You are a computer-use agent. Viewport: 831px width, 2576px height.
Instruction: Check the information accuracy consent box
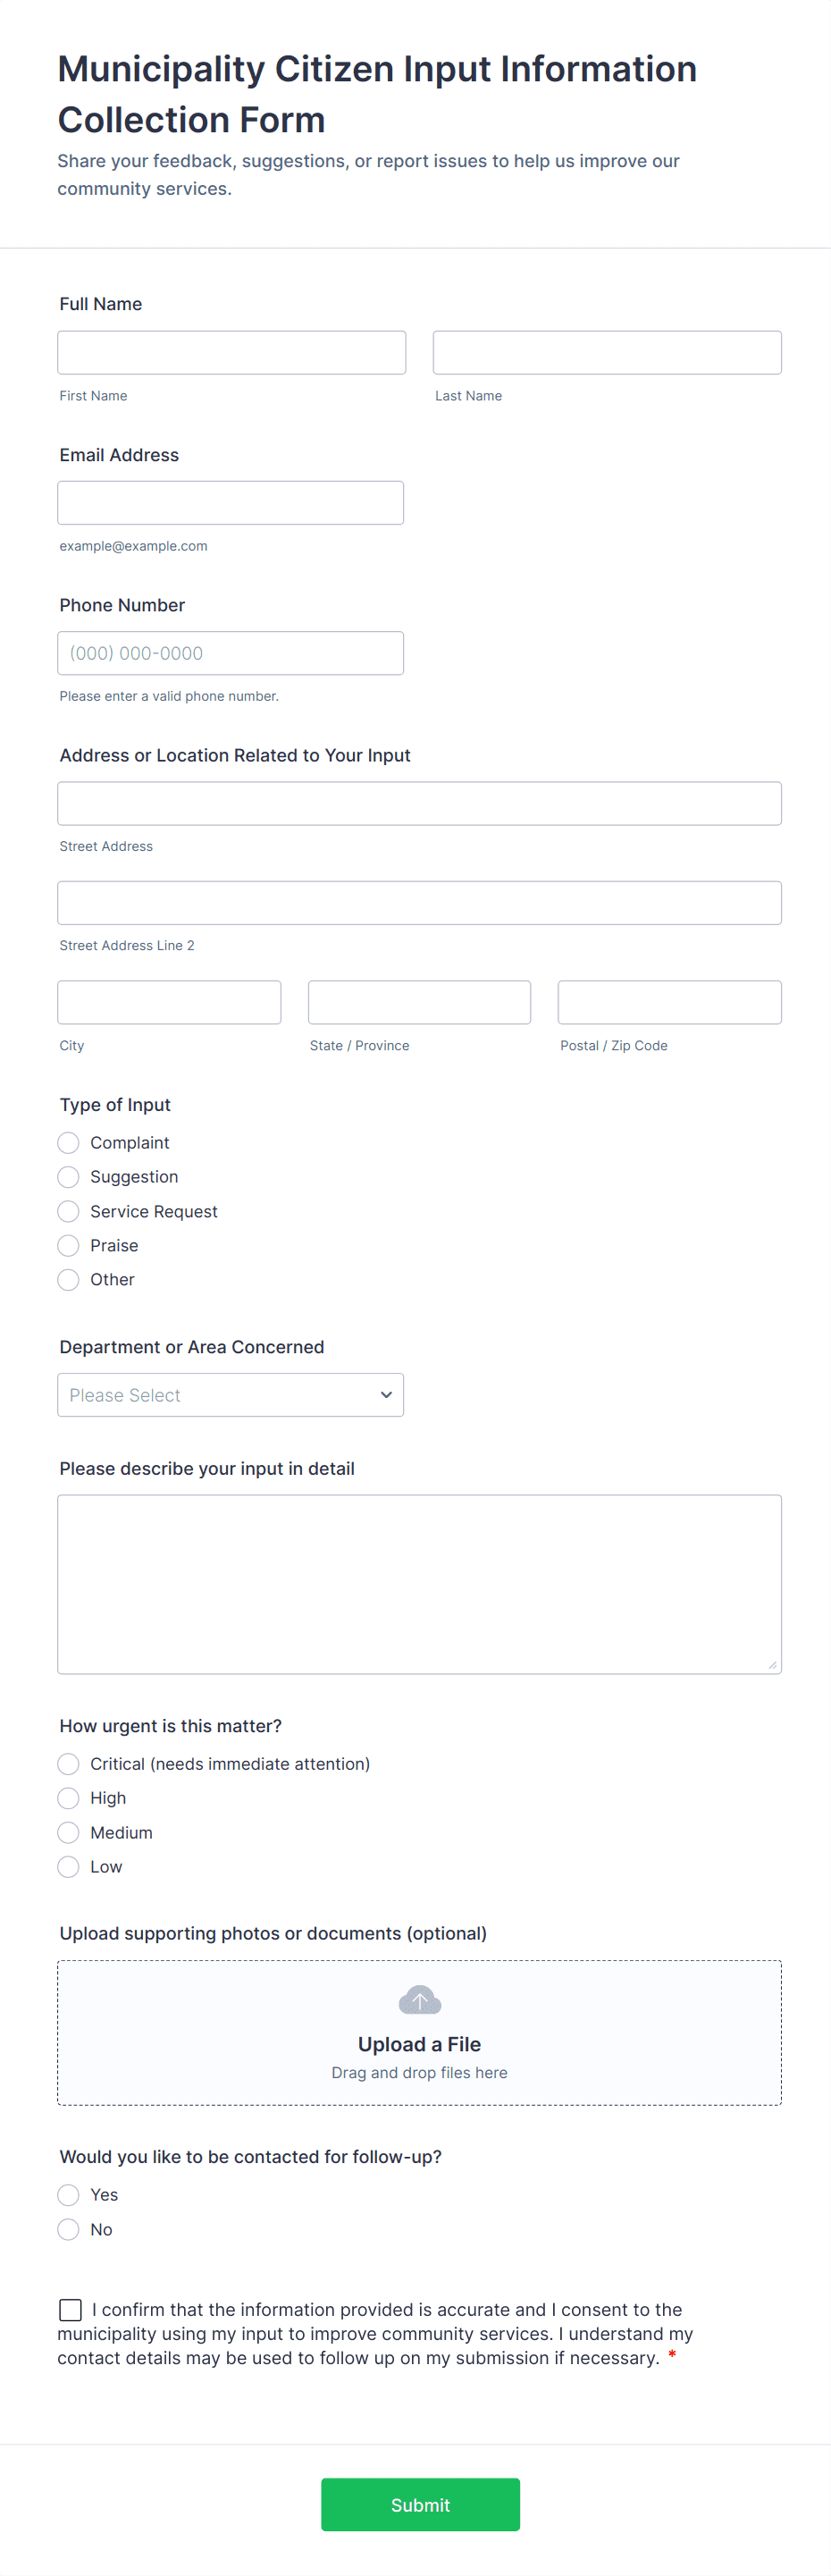[69, 2310]
